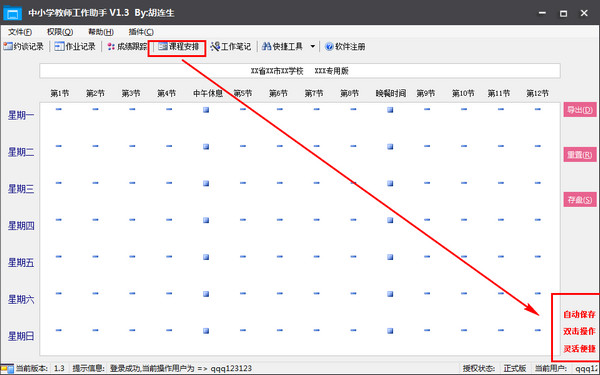Select 星期三 晚餐时间 square icon
Image resolution: width=600 pixels, height=375 pixels.
tap(390, 183)
